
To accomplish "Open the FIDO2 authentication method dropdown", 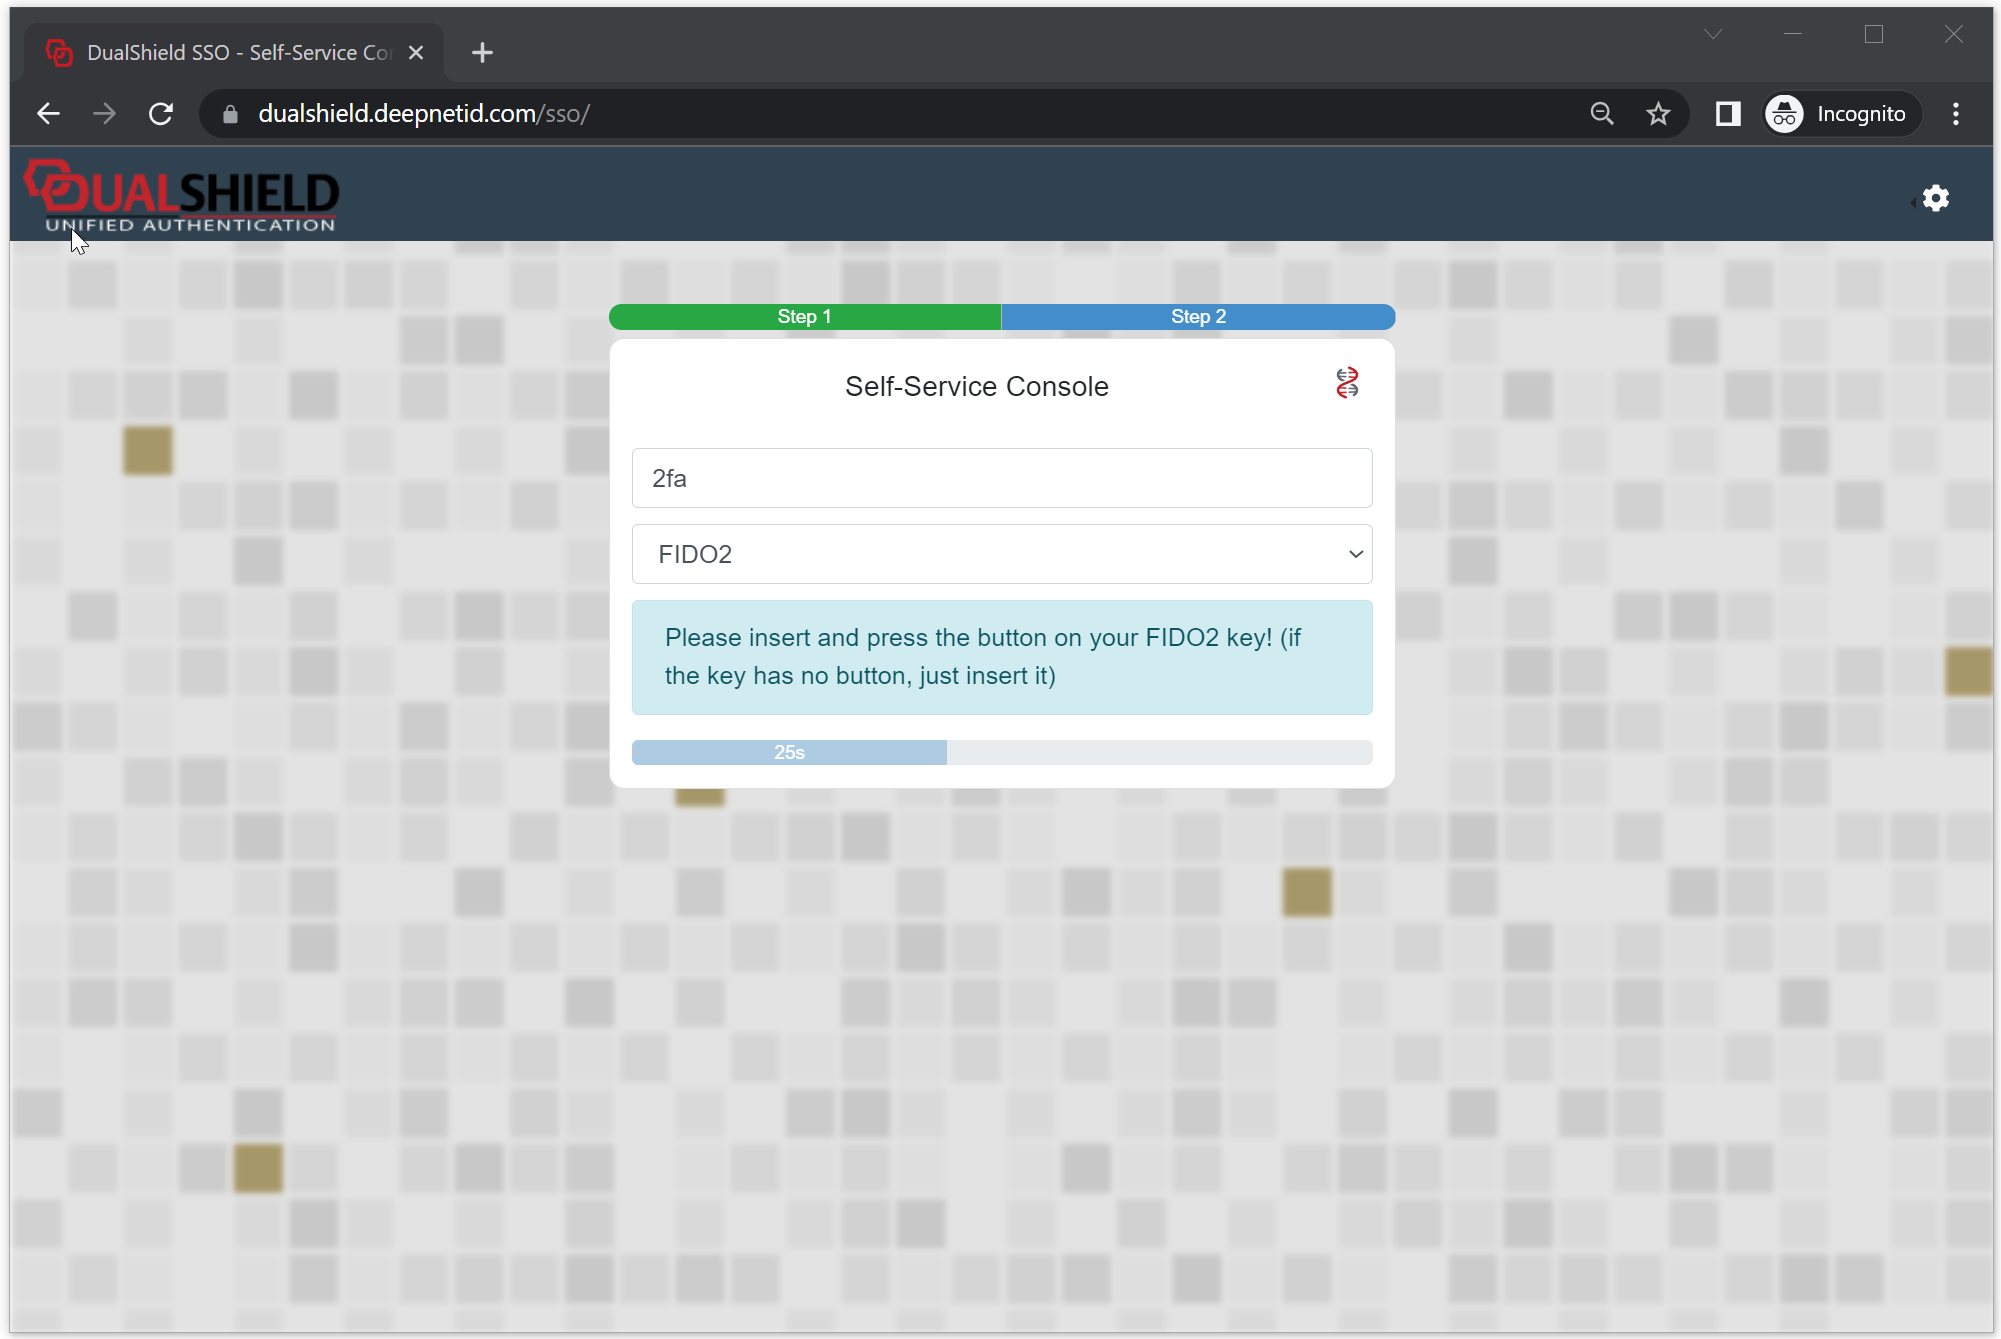I will (1002, 553).
